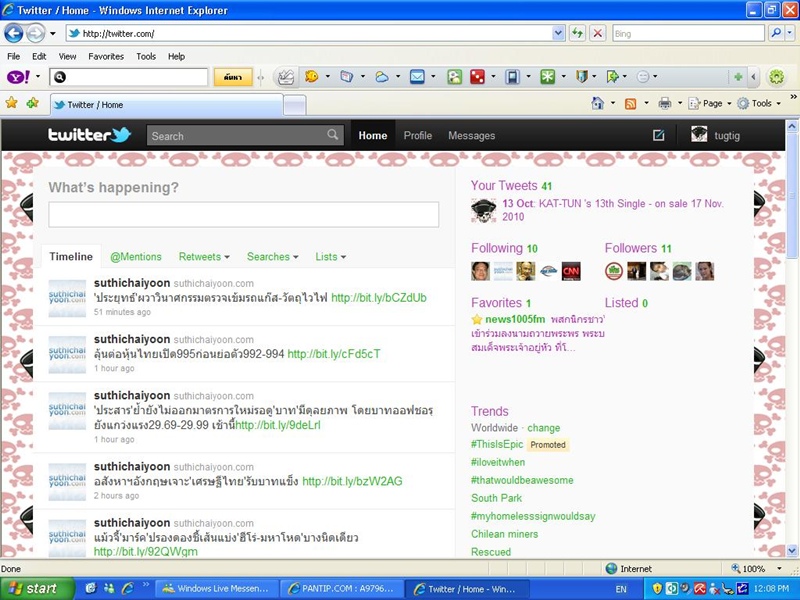Switch to the PANTIP.COM taskbar window
The height and width of the screenshot is (600, 800).
pos(342,589)
